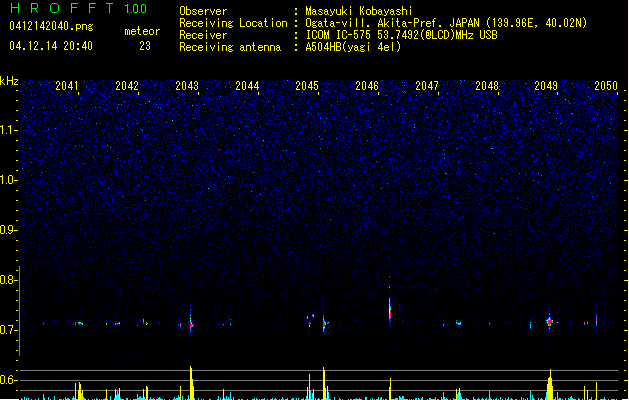Click the bright meteor echo near 2049
This screenshot has width=629, height=400.
(x=550, y=321)
